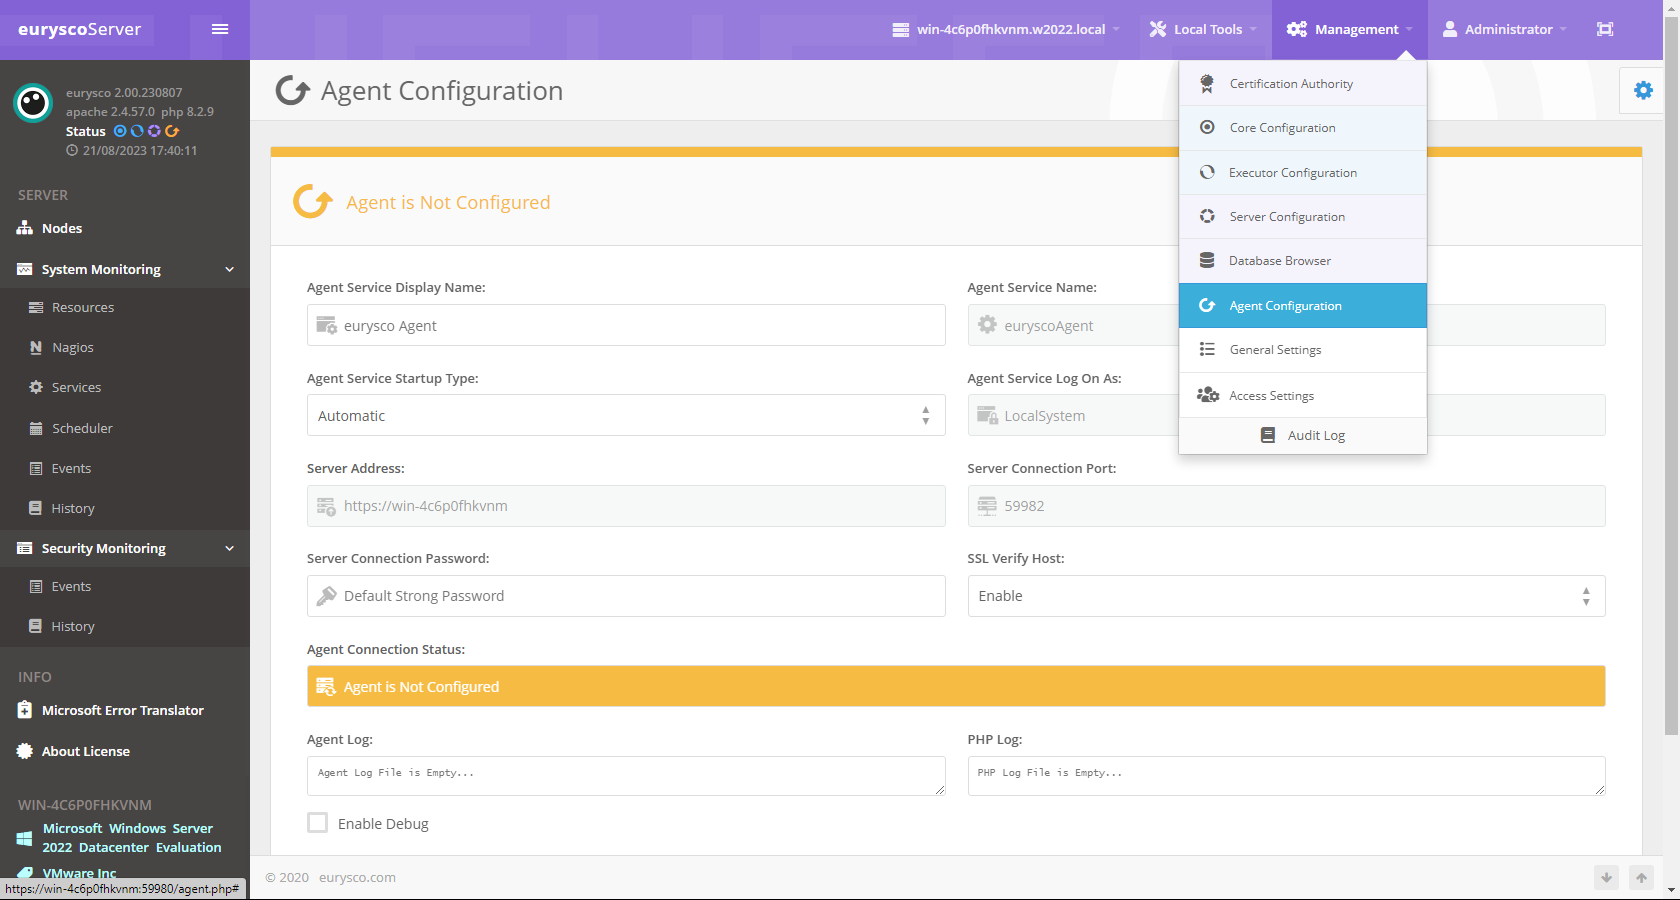Open the Administrator user dropdown
The image size is (1680, 900).
click(1504, 29)
